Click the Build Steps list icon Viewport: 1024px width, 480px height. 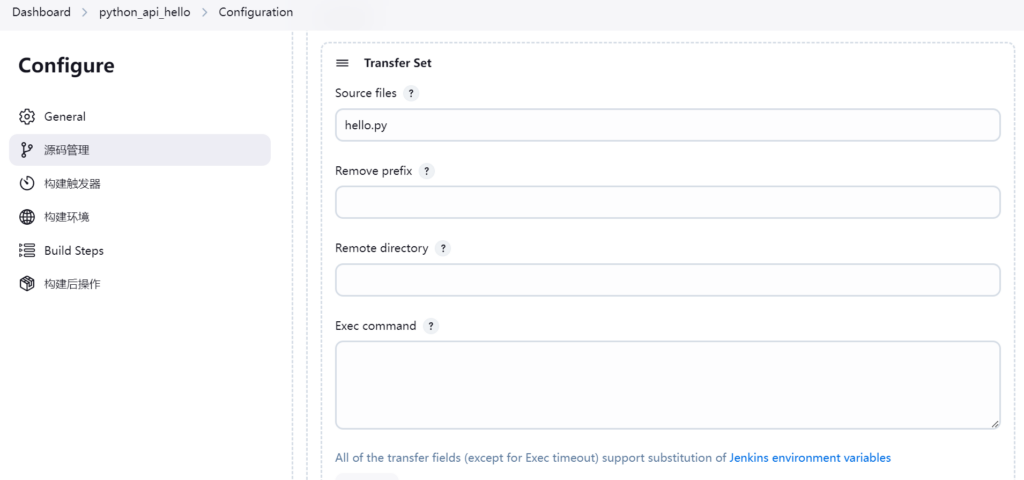27,251
